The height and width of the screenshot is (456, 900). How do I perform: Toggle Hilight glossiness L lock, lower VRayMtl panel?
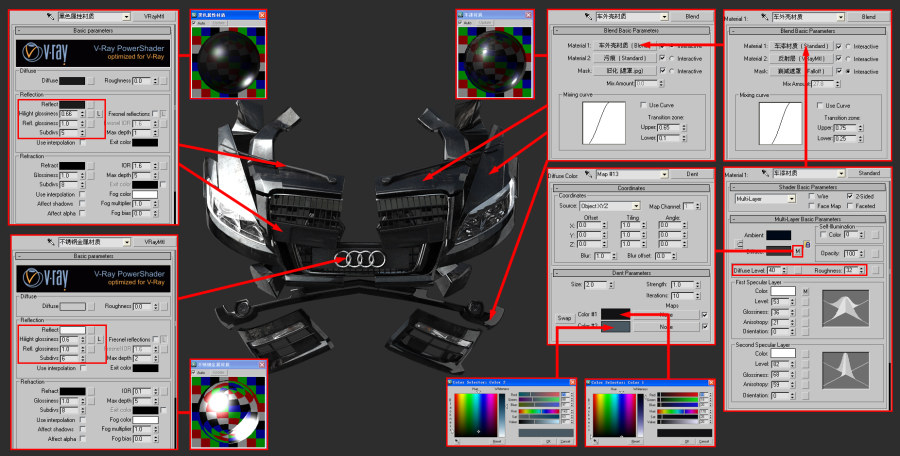pos(99,339)
